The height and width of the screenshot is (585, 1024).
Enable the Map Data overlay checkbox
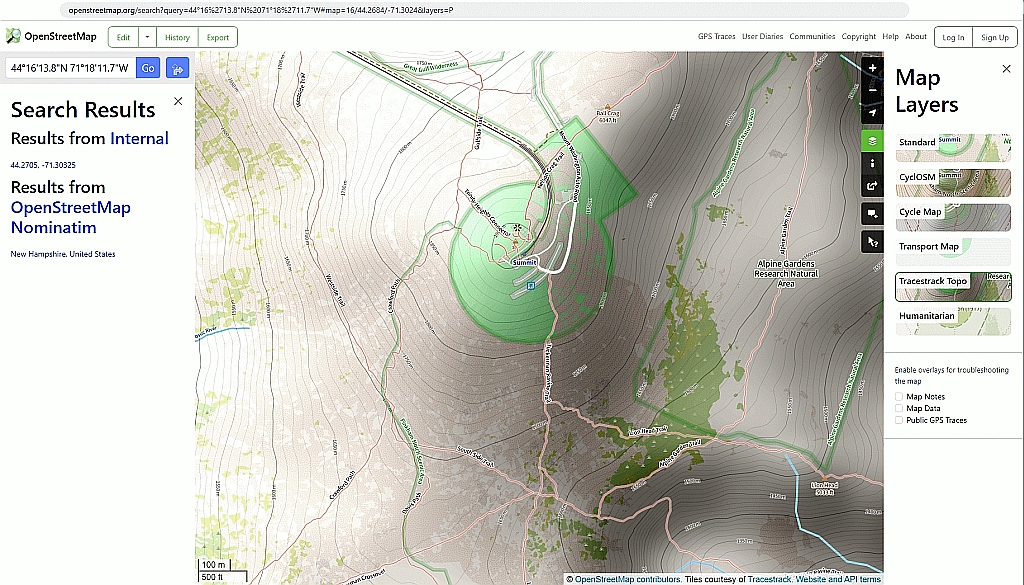[x=899, y=408]
